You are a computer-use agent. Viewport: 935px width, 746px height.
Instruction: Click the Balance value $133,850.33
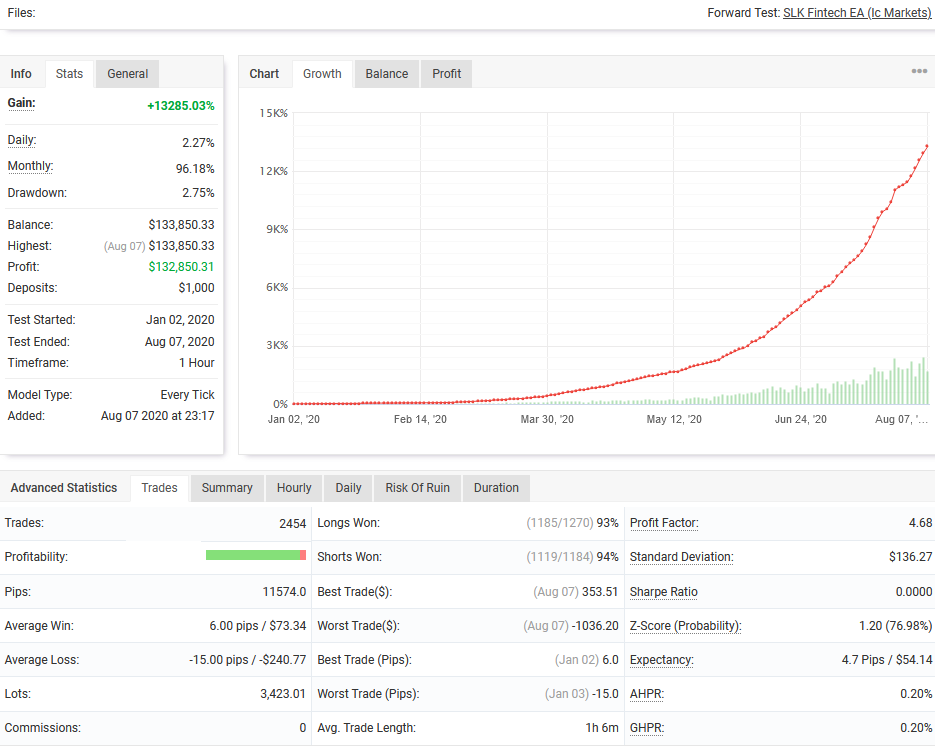tap(181, 225)
